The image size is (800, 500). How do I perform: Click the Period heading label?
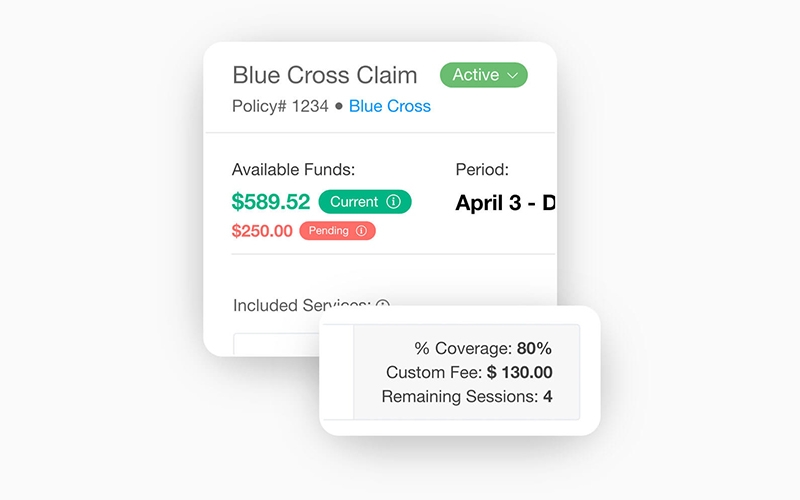[x=482, y=170]
